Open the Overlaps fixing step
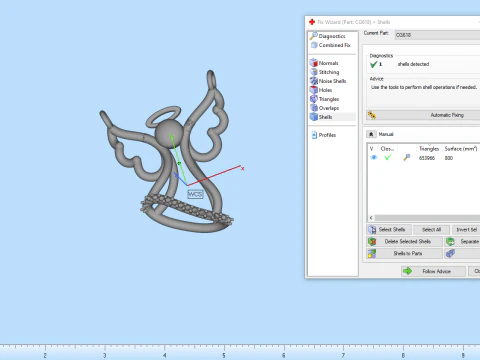480x360 pixels. (325, 108)
